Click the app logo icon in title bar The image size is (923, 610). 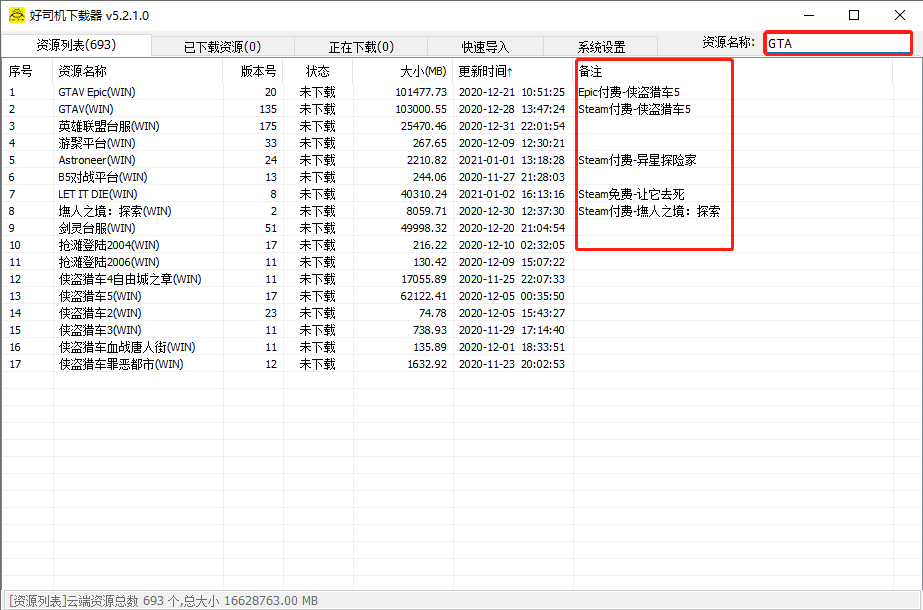click(17, 15)
